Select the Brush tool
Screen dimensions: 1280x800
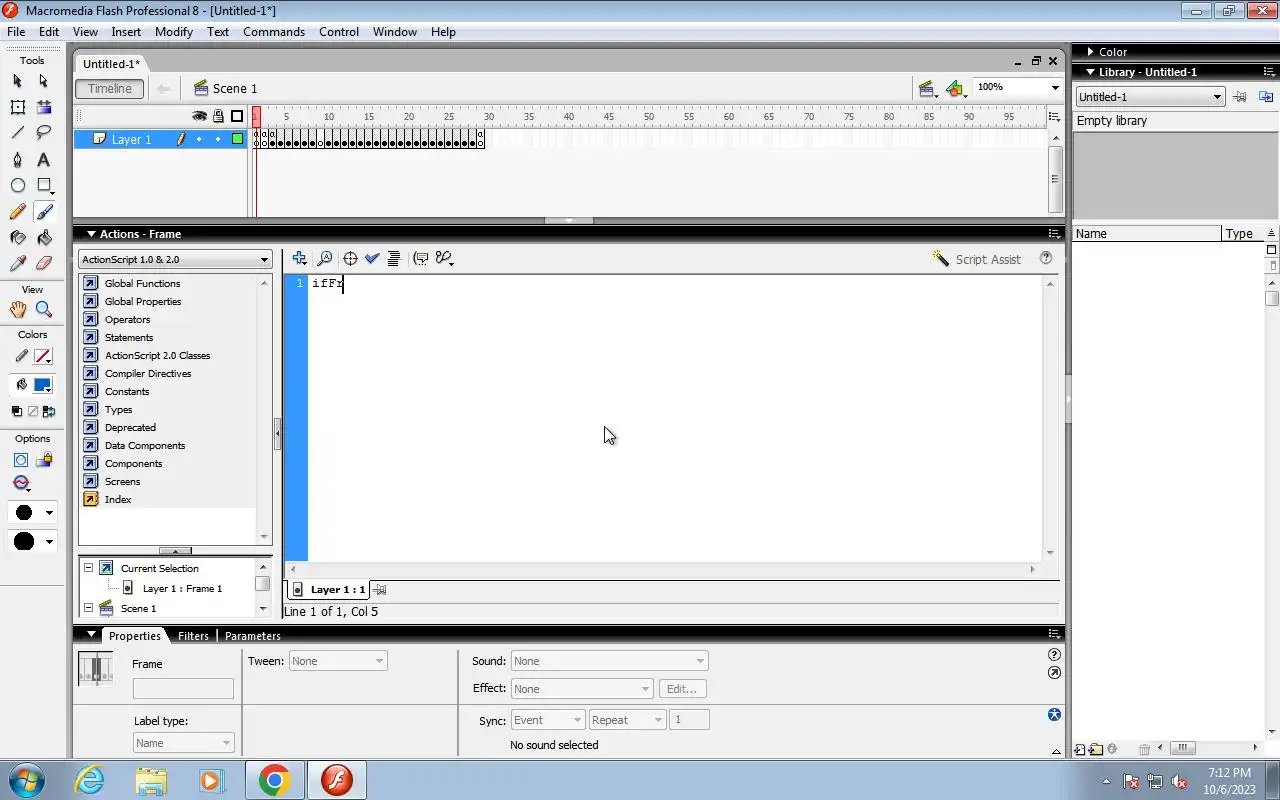tap(44, 212)
